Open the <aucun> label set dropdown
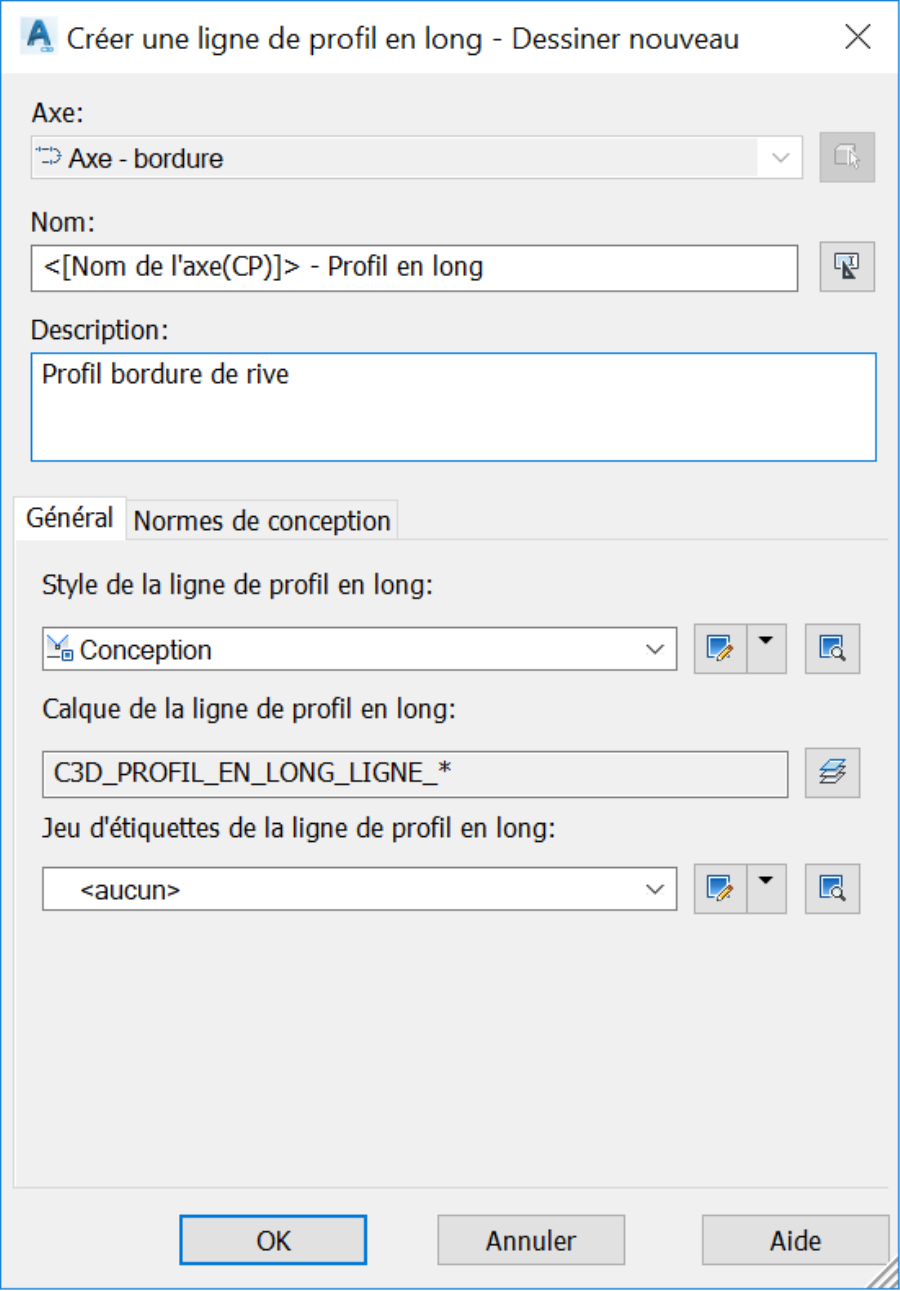Screen dimensions: 900x1291 click(x=360, y=888)
